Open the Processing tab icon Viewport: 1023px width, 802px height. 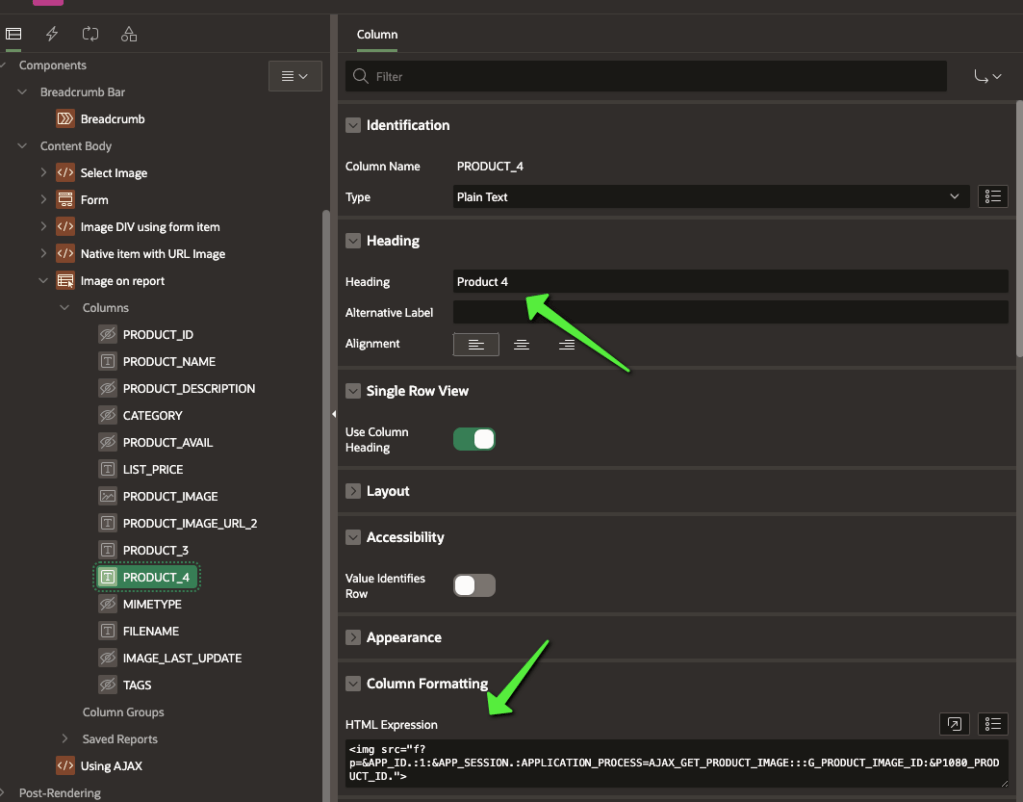point(90,34)
